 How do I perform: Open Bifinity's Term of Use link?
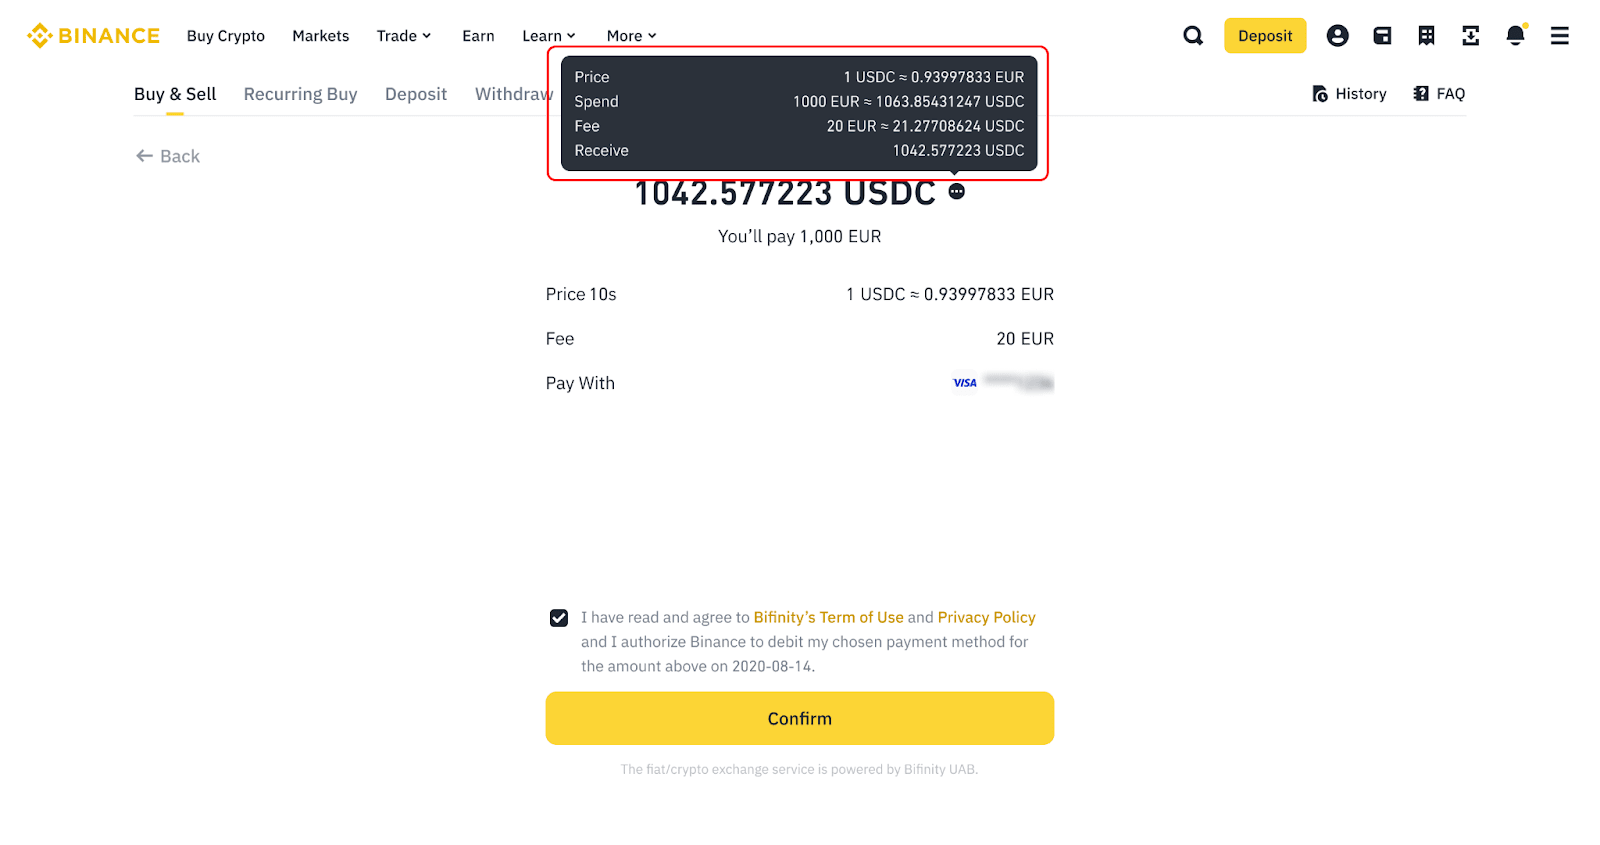click(828, 617)
